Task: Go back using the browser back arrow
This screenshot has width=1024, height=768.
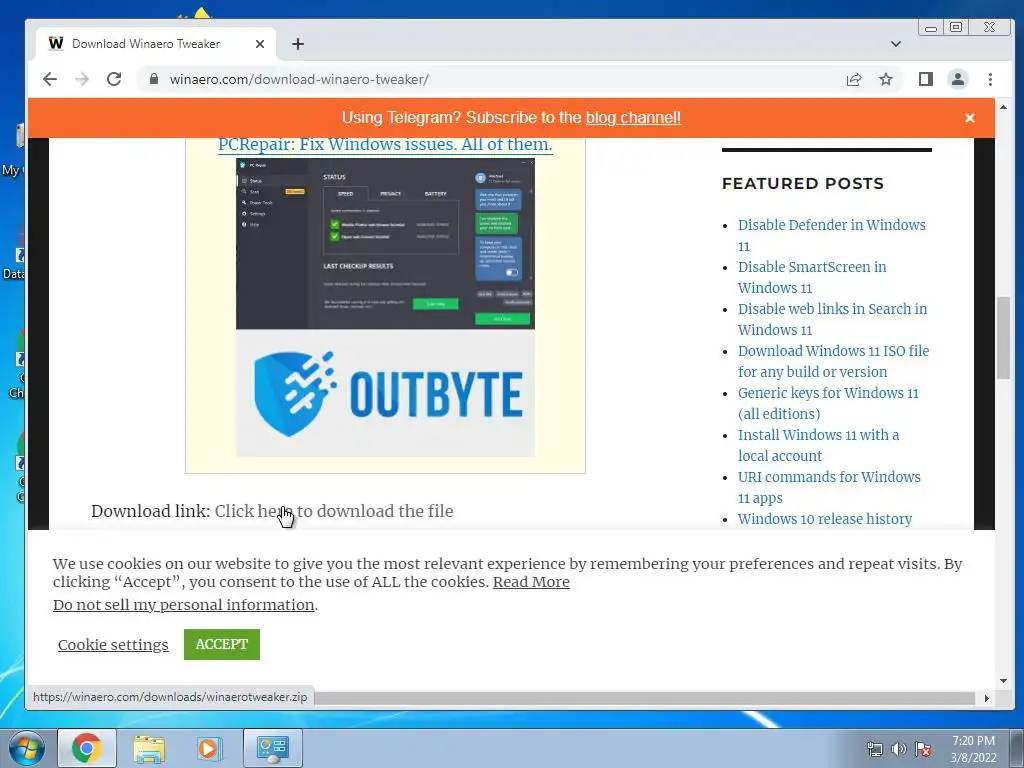Action: (50, 79)
